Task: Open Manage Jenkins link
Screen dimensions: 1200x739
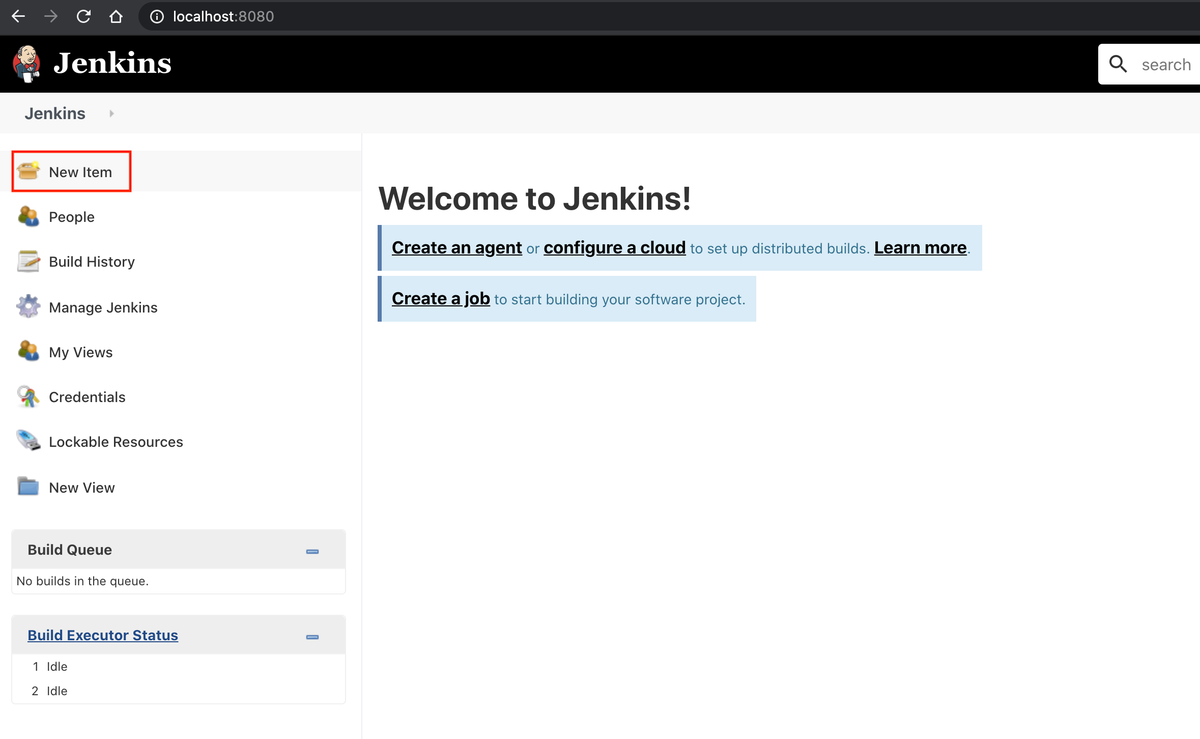Action: pos(103,308)
